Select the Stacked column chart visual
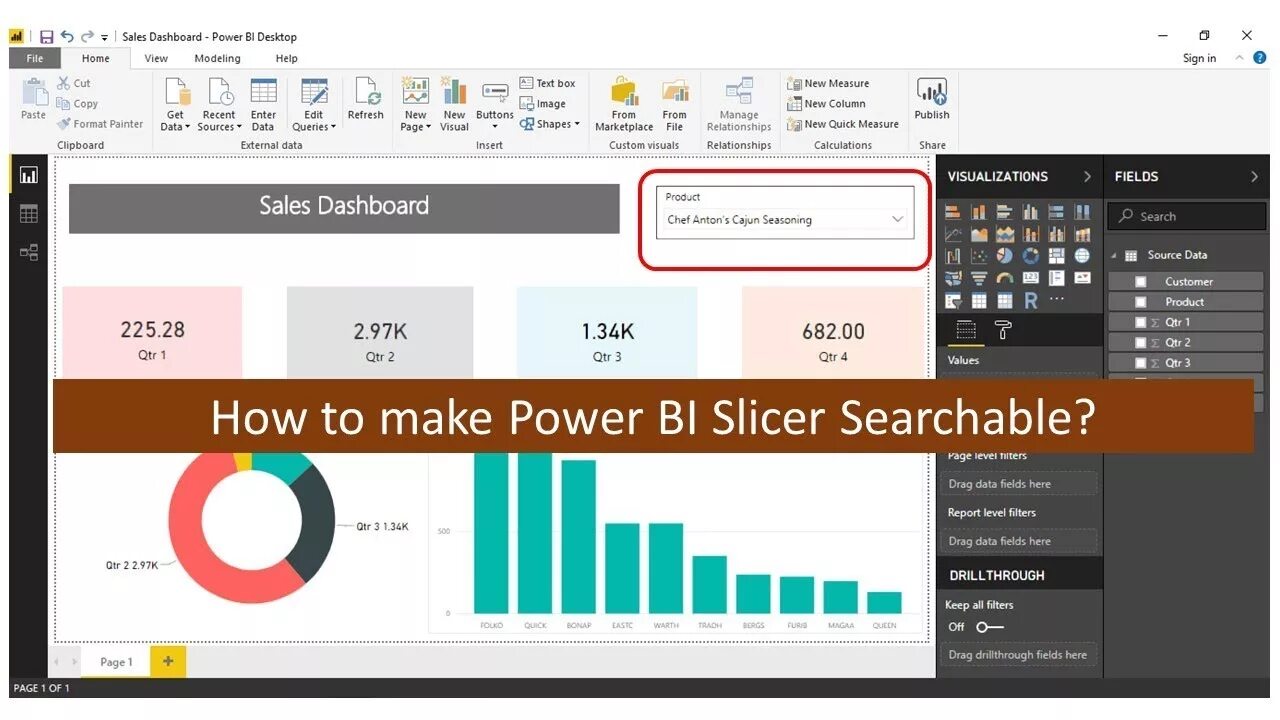This screenshot has width=1280, height=720. tap(978, 212)
